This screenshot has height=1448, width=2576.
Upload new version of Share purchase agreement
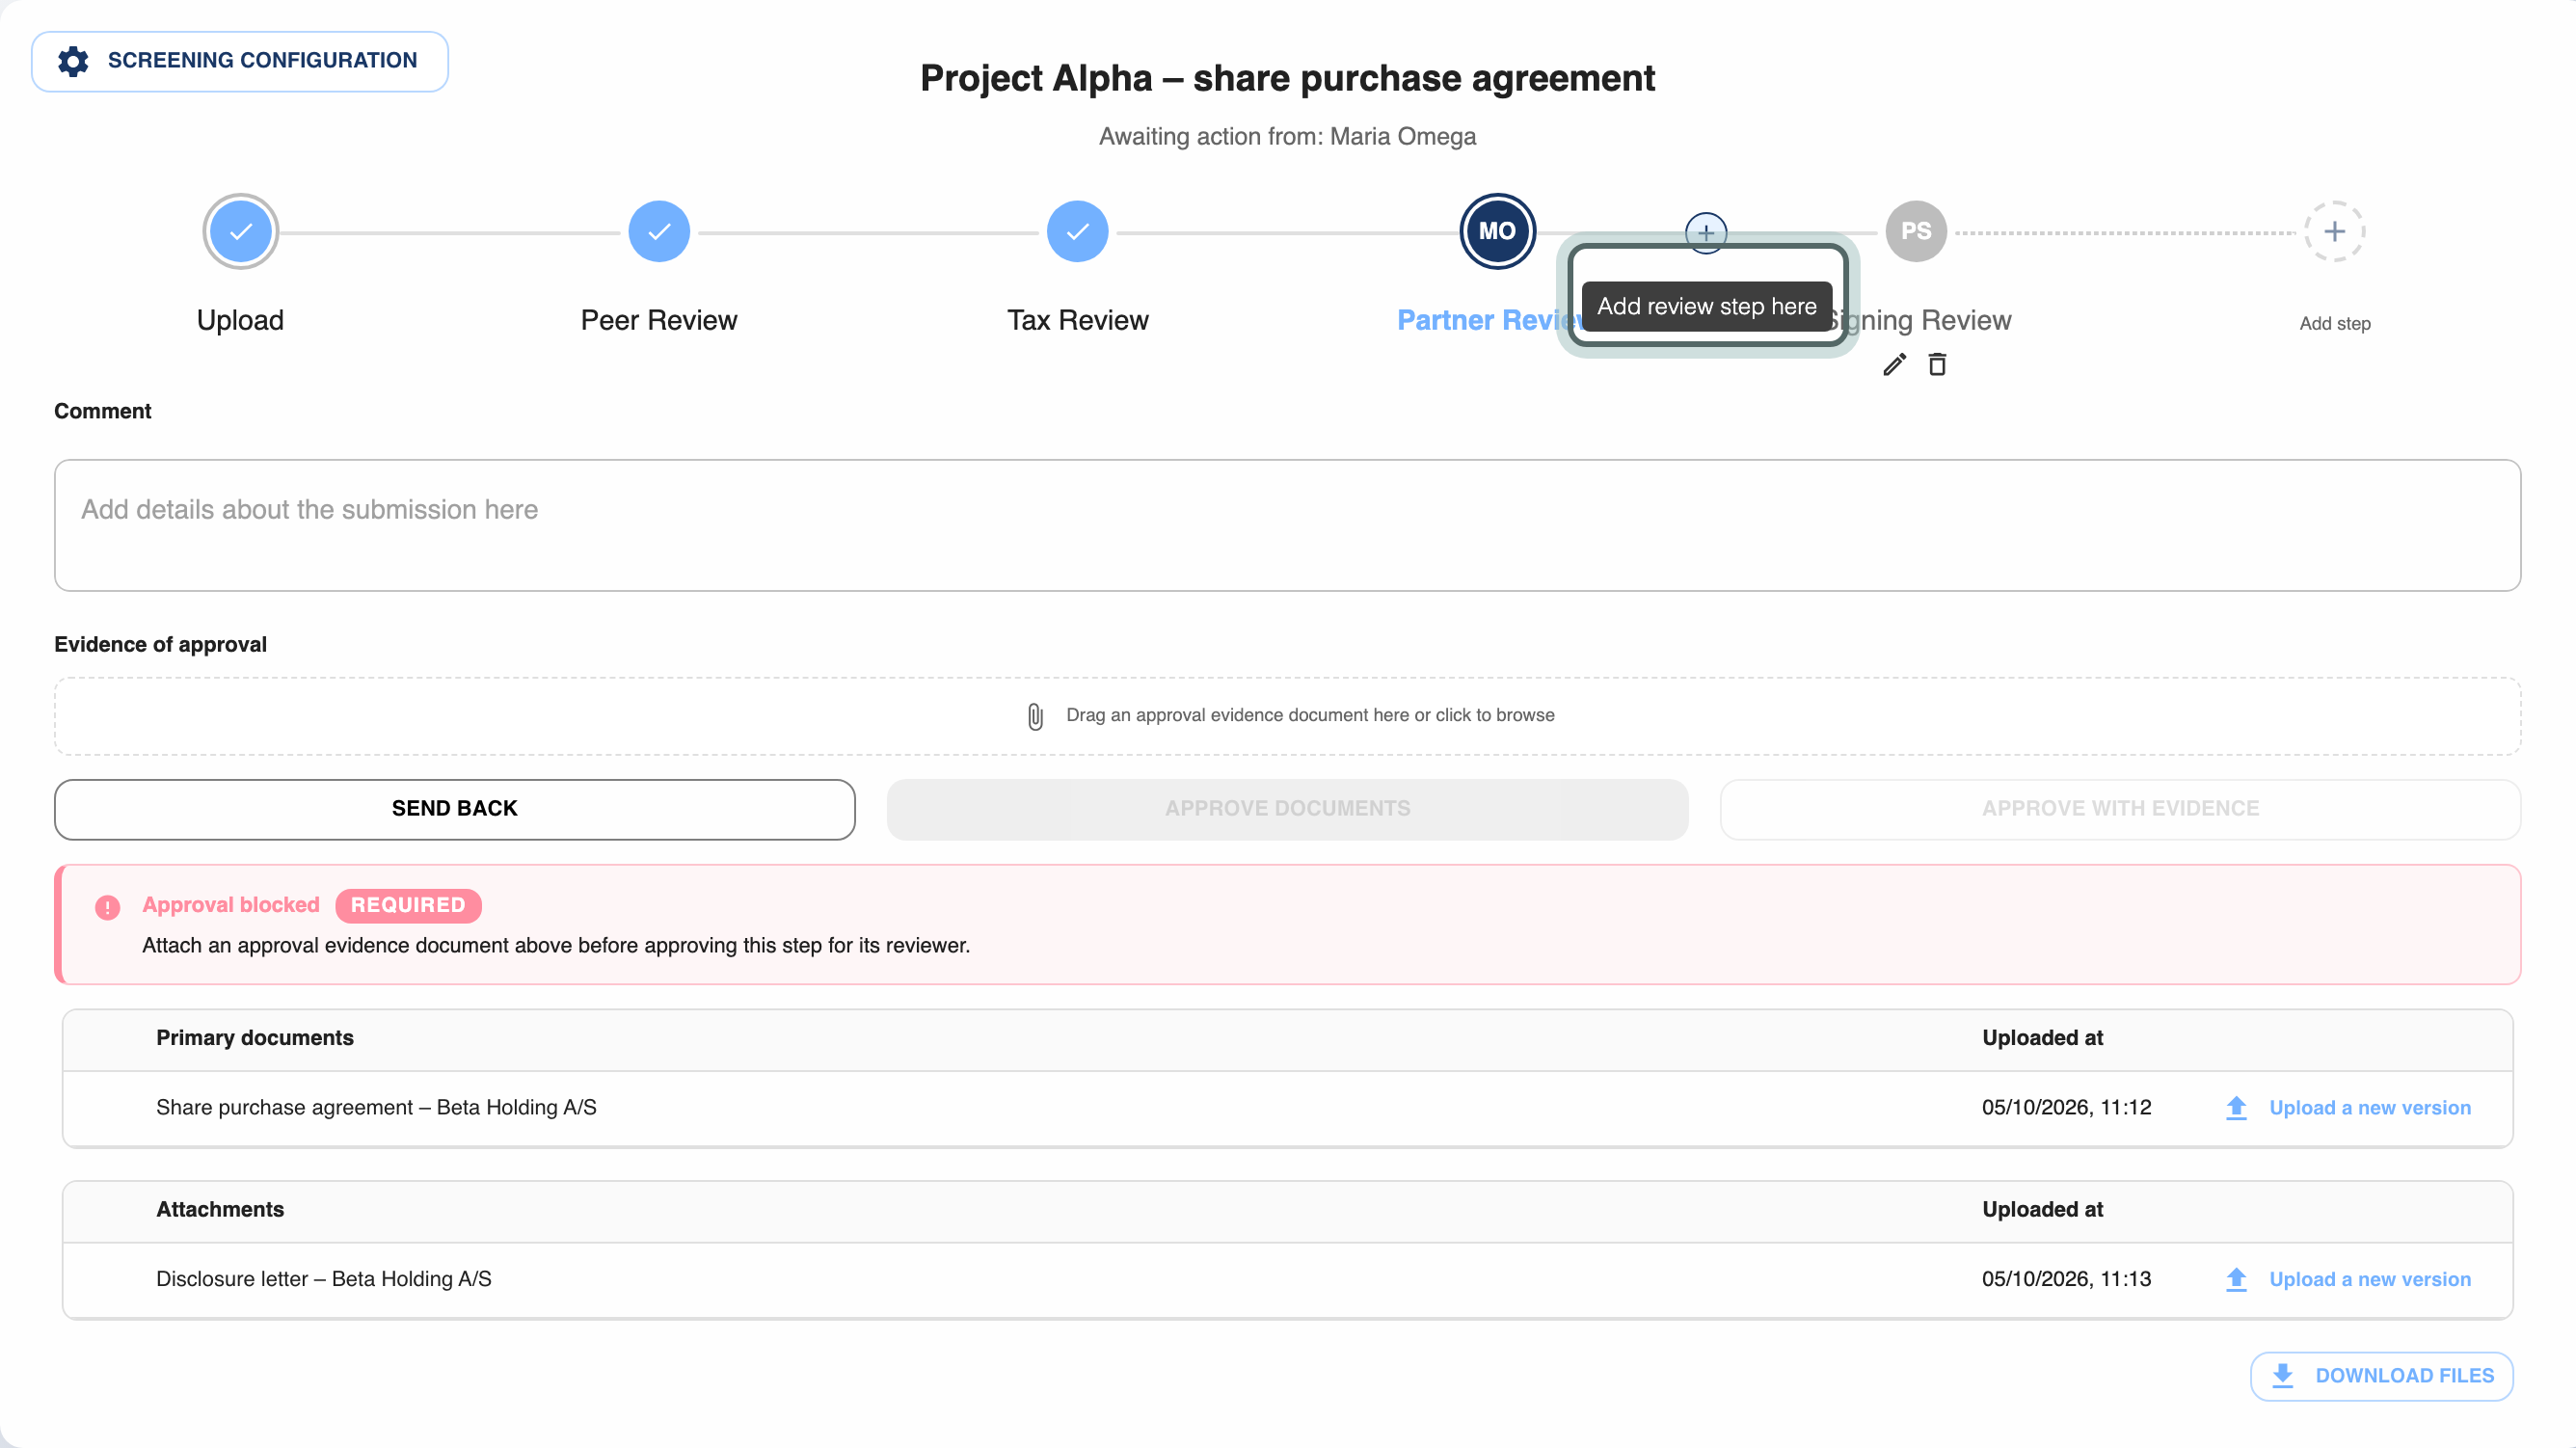tap(2369, 1108)
